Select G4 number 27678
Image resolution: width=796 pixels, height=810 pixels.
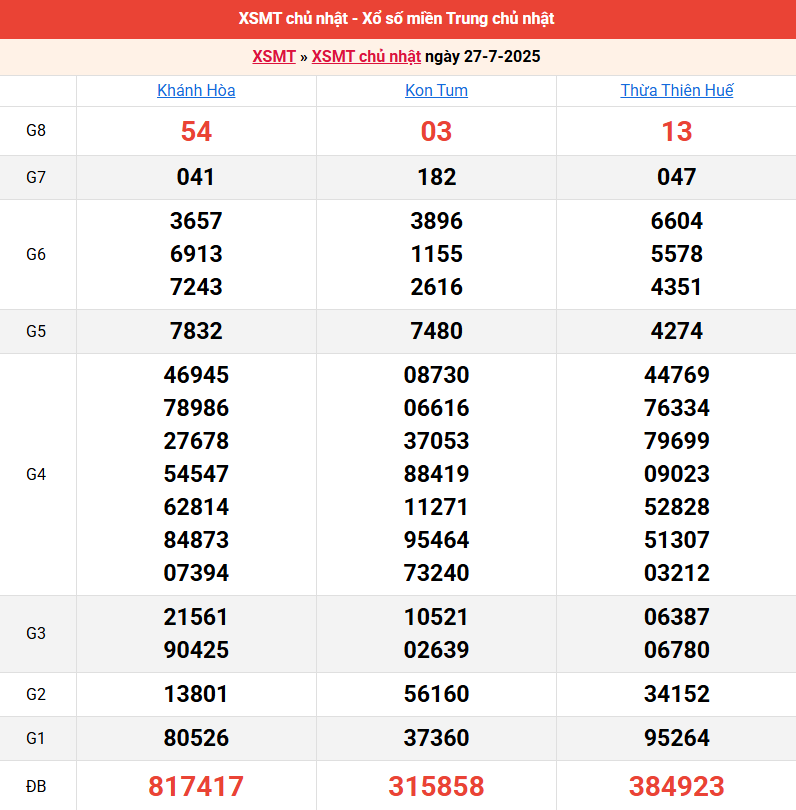[x=196, y=441]
